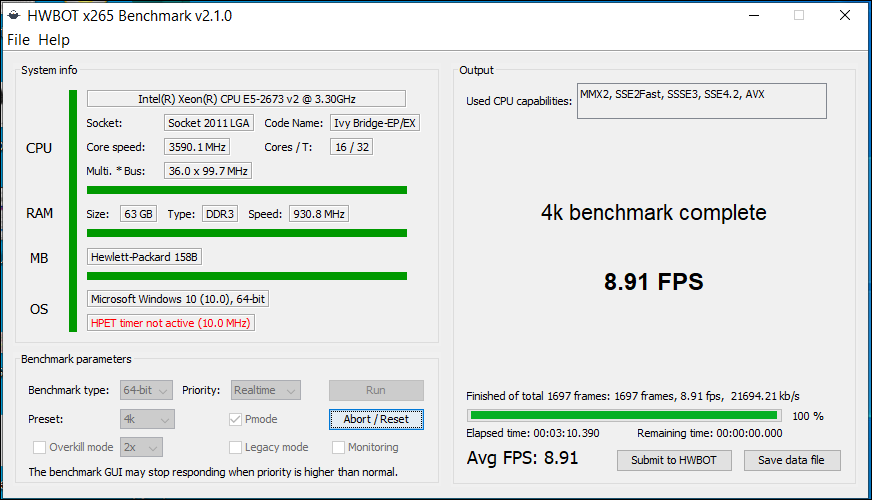Click the Save data file button
872x500 pixels.
point(792,461)
